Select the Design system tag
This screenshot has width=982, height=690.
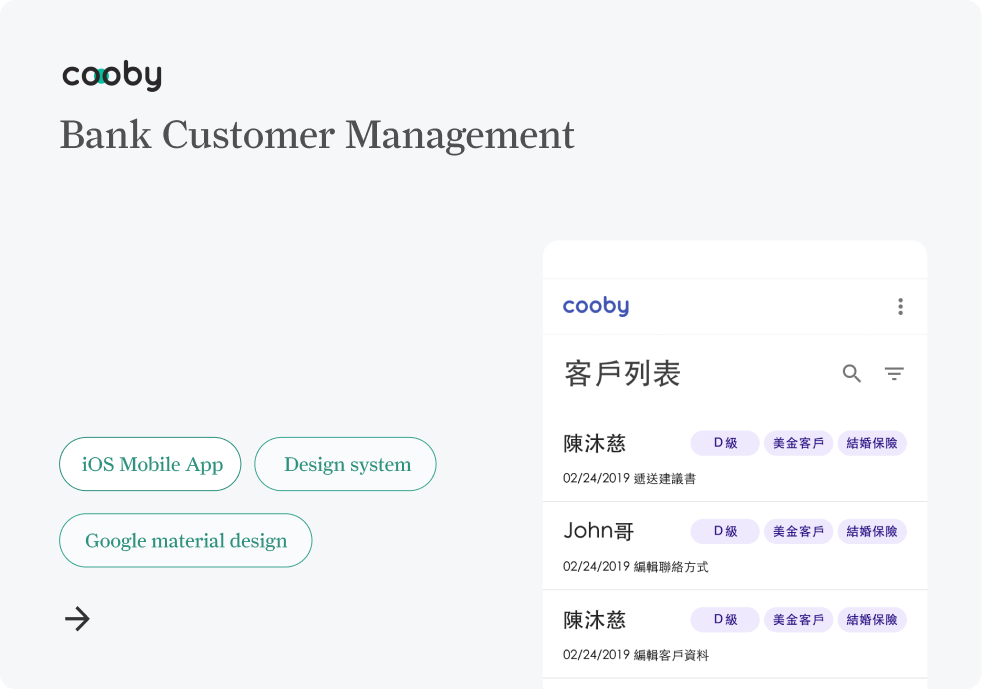[x=346, y=464]
